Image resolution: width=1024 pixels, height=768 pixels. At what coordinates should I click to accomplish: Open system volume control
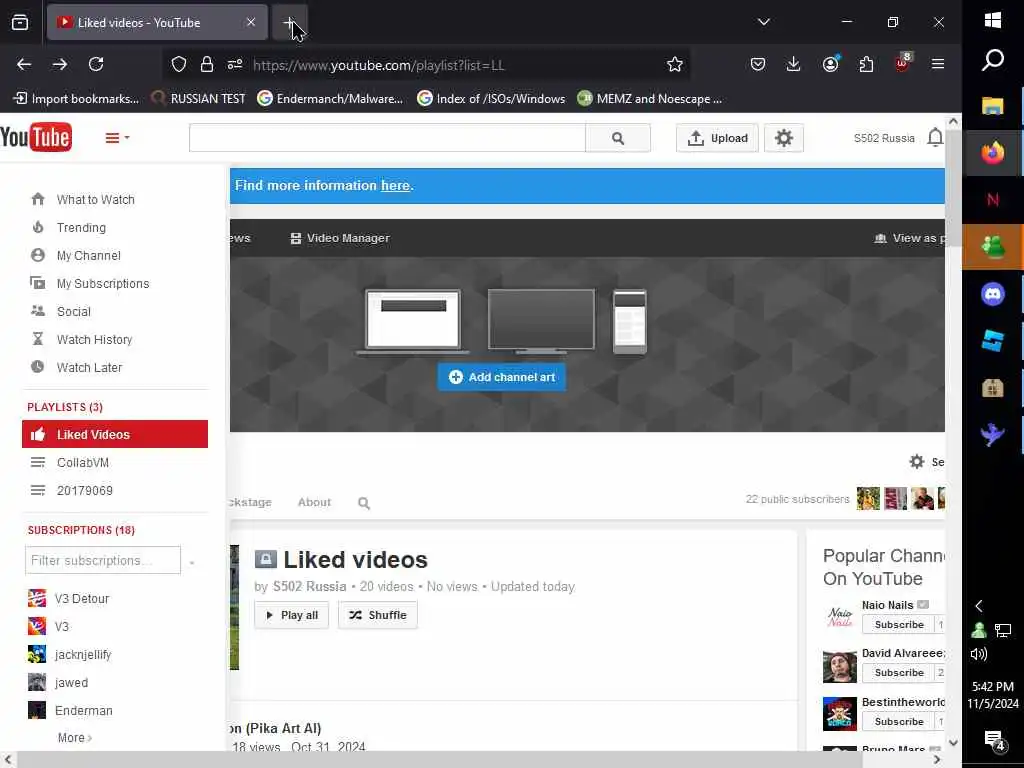pos(979,654)
